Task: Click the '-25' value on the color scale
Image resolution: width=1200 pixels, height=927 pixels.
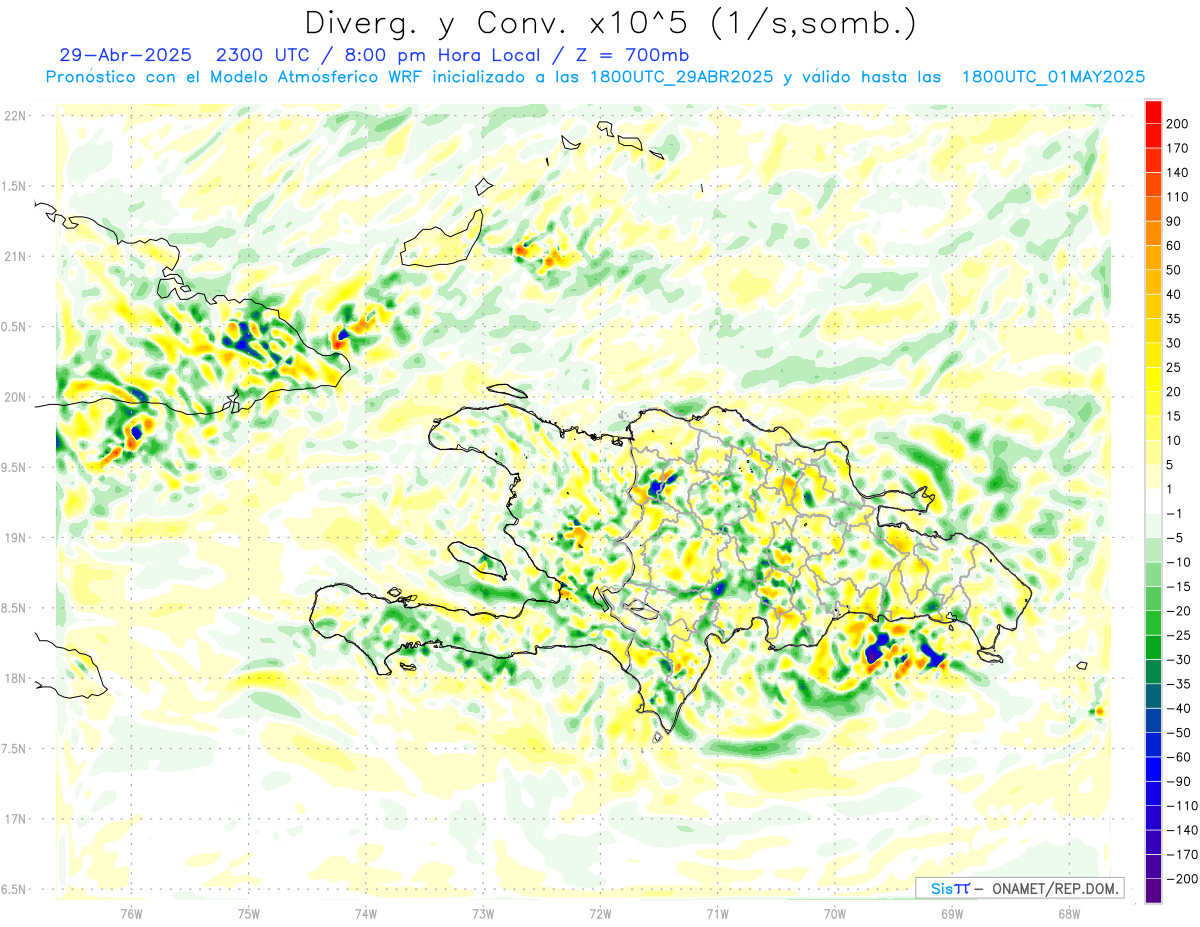Action: click(x=1178, y=635)
